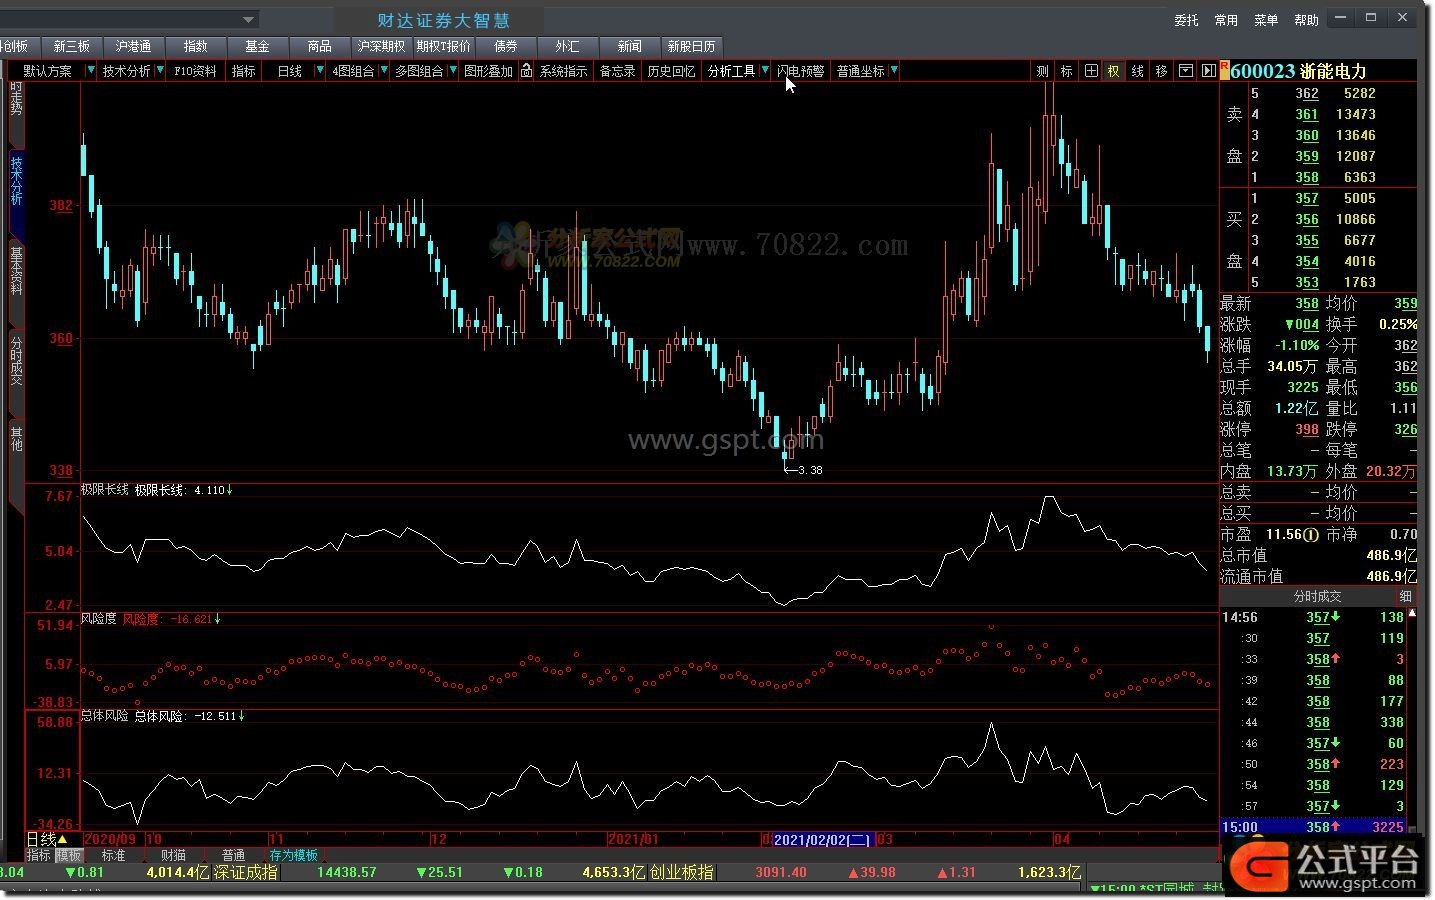Click the 风险度 indicator label

click(99, 619)
